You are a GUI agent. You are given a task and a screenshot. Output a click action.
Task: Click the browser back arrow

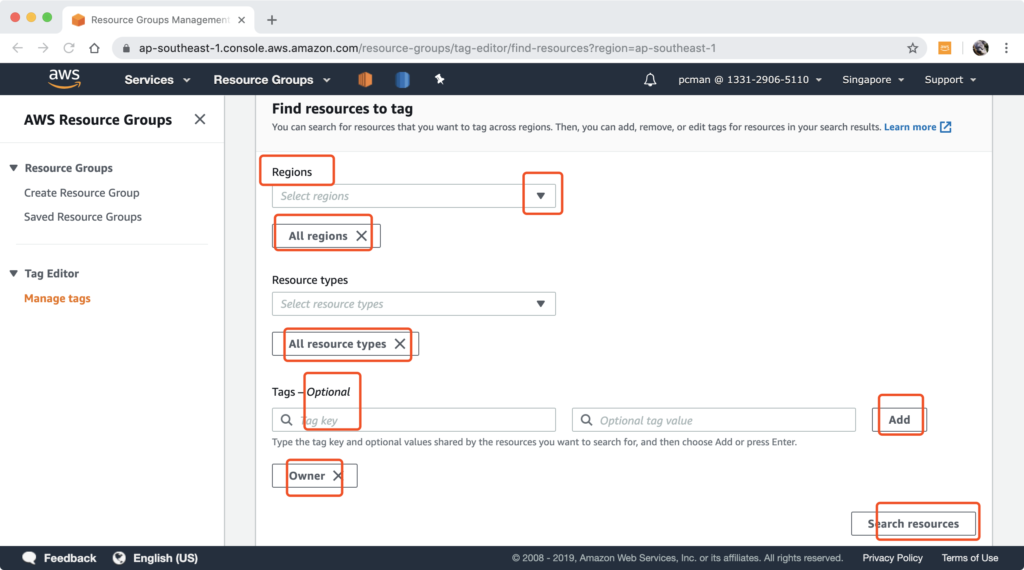pos(18,48)
